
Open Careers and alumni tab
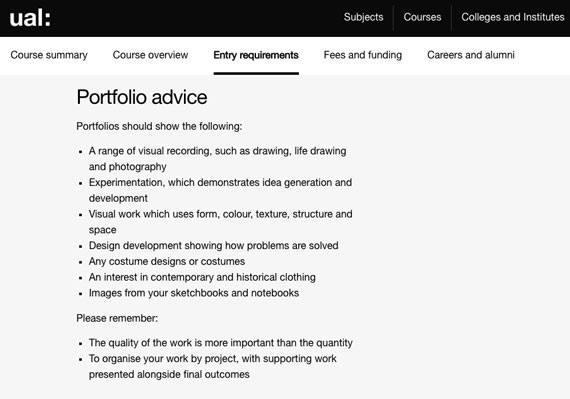471,55
